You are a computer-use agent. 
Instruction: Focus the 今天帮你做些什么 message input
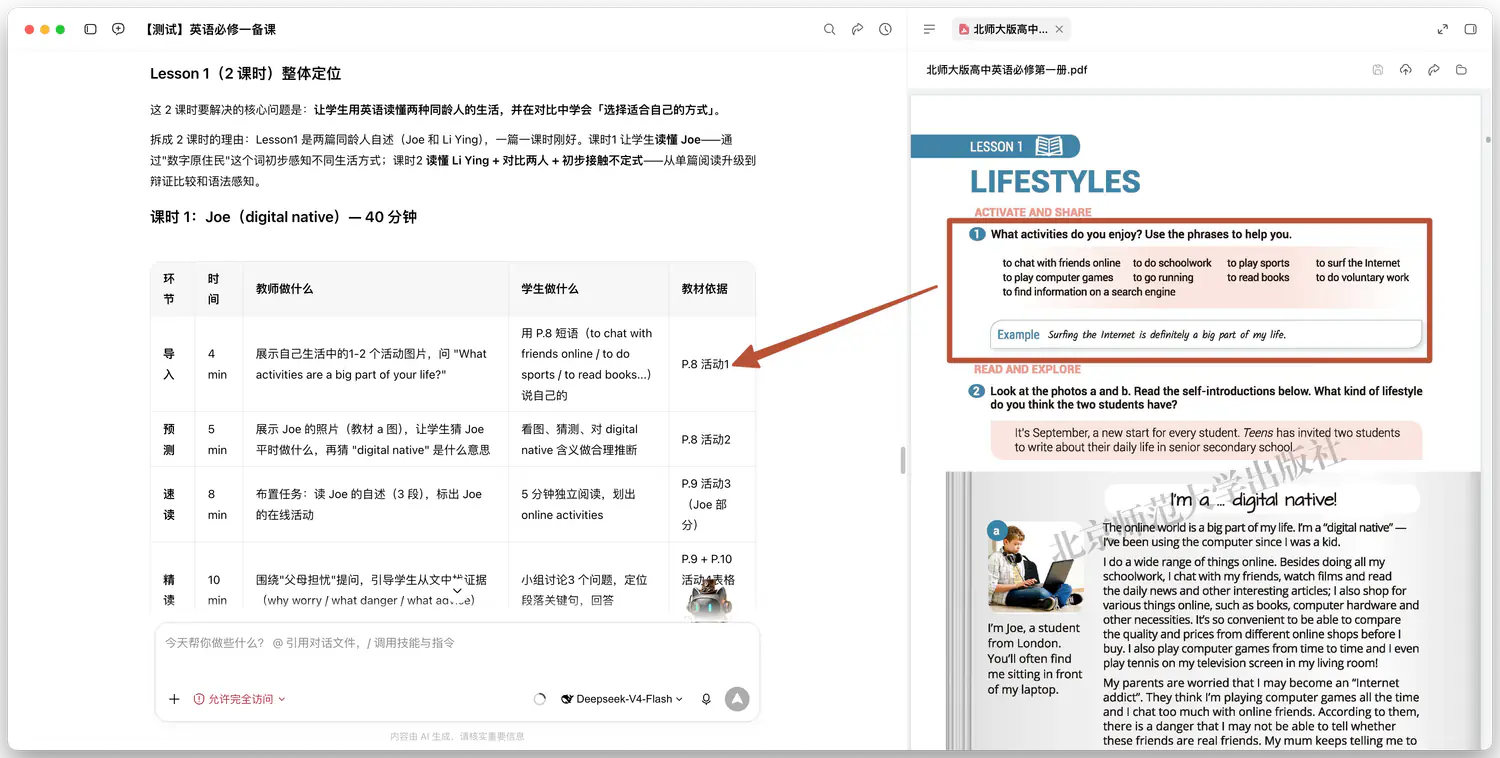457,643
